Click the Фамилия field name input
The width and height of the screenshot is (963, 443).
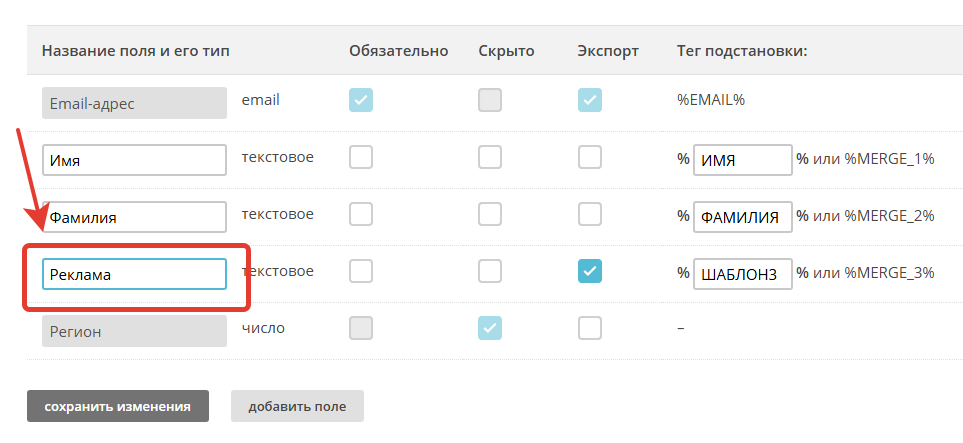135,216
